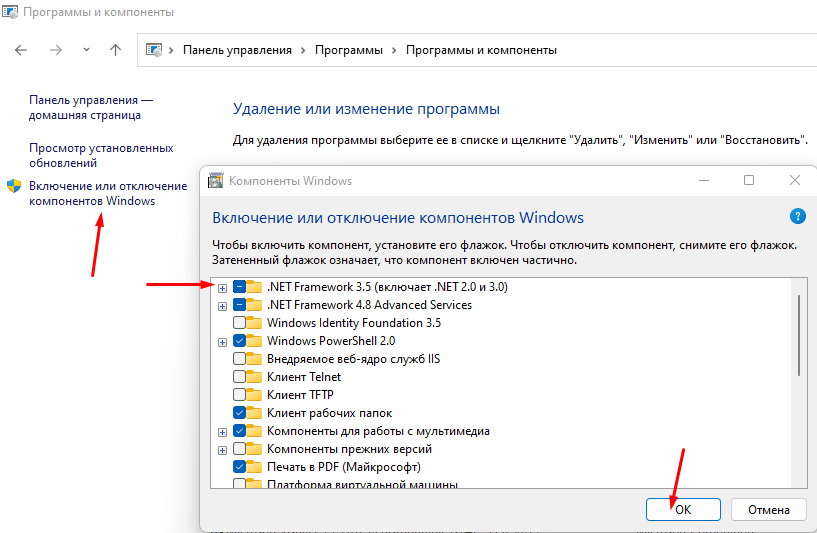Viewport: 817px width, 533px height.
Task: Toggle .NET Framework 3.5 checkbox
Action: coord(239,287)
